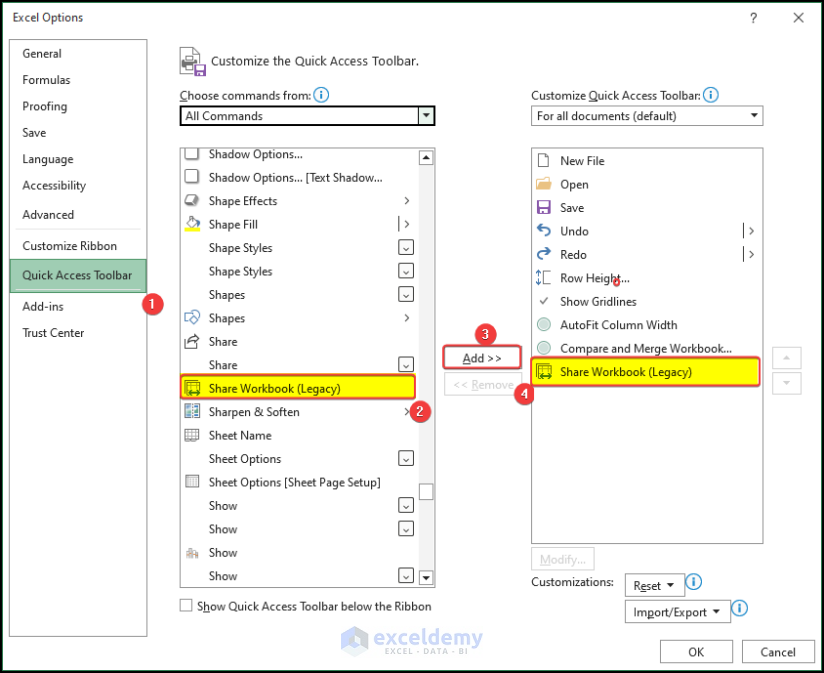Click the Shape Fill paint bucket icon

(192, 224)
